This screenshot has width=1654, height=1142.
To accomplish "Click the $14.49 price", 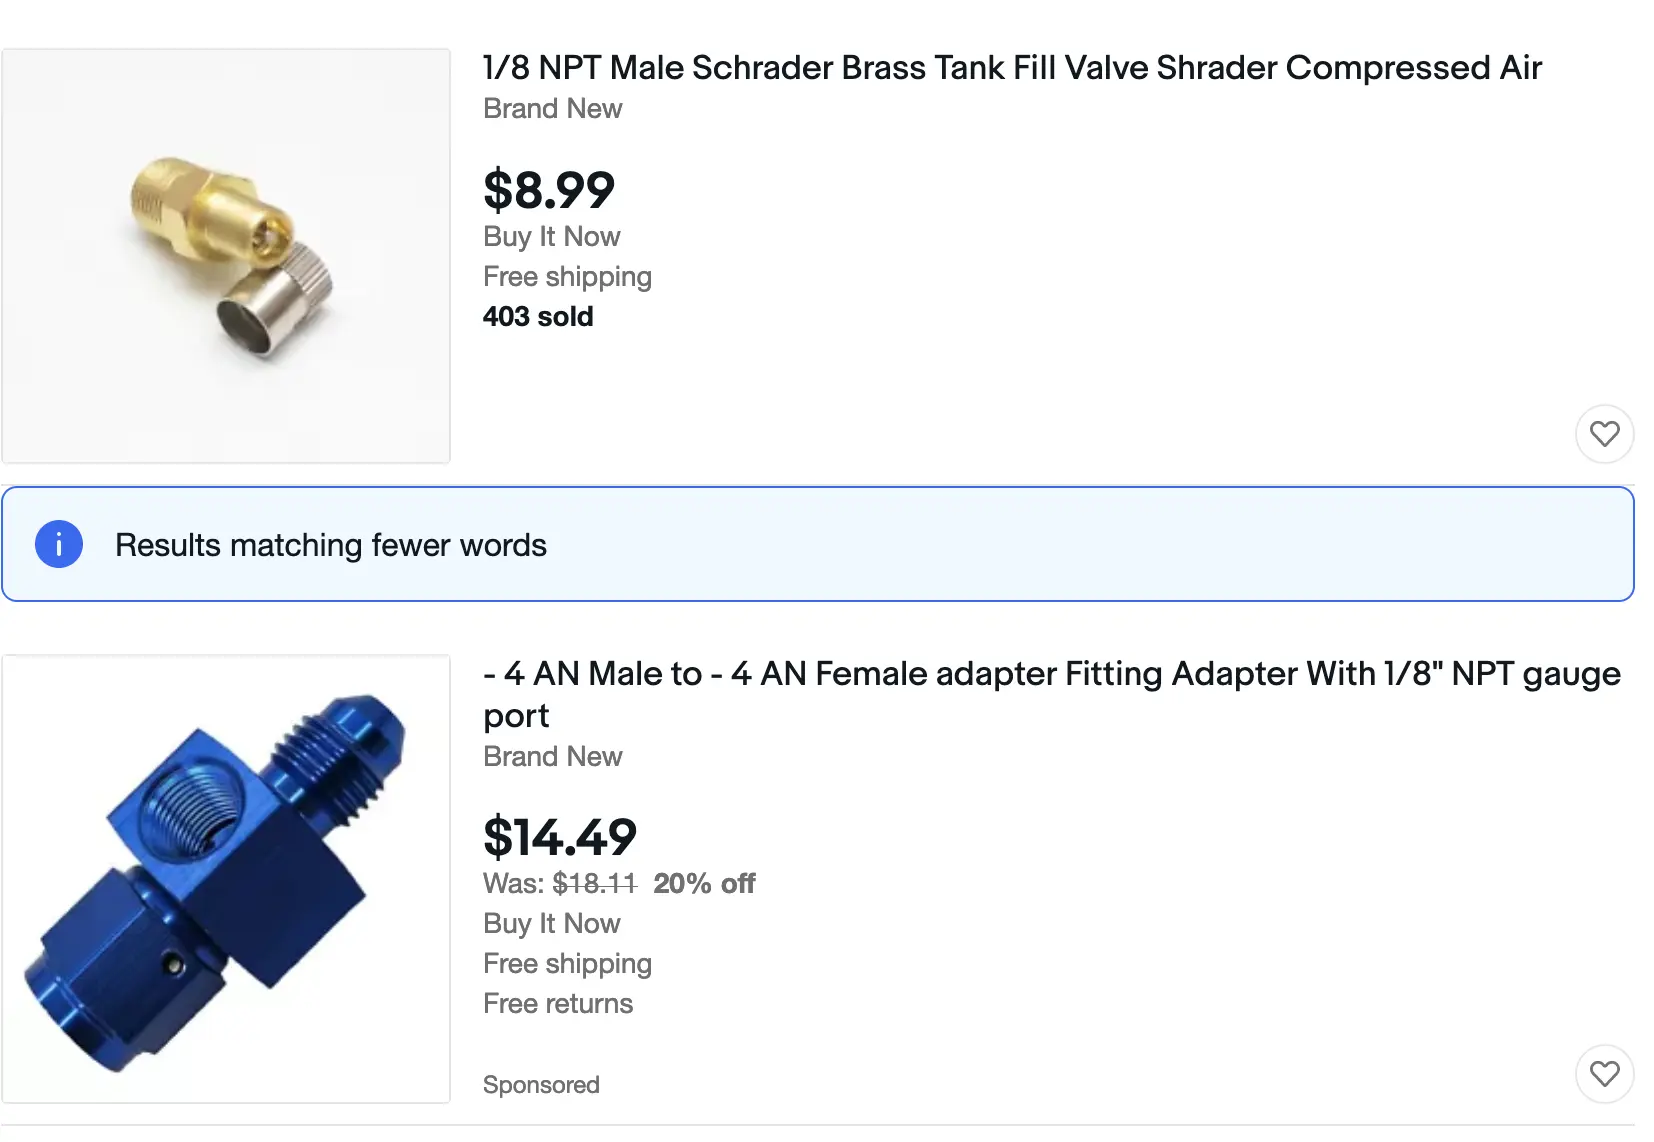I will [560, 837].
